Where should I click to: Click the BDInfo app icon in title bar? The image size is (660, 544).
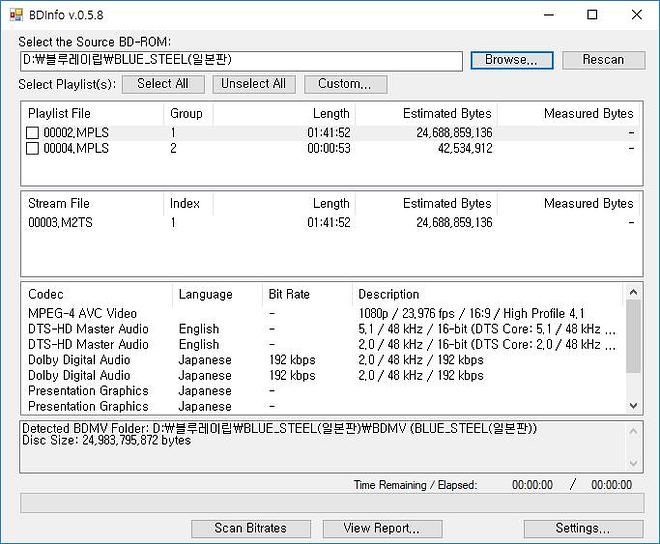(x=15, y=15)
